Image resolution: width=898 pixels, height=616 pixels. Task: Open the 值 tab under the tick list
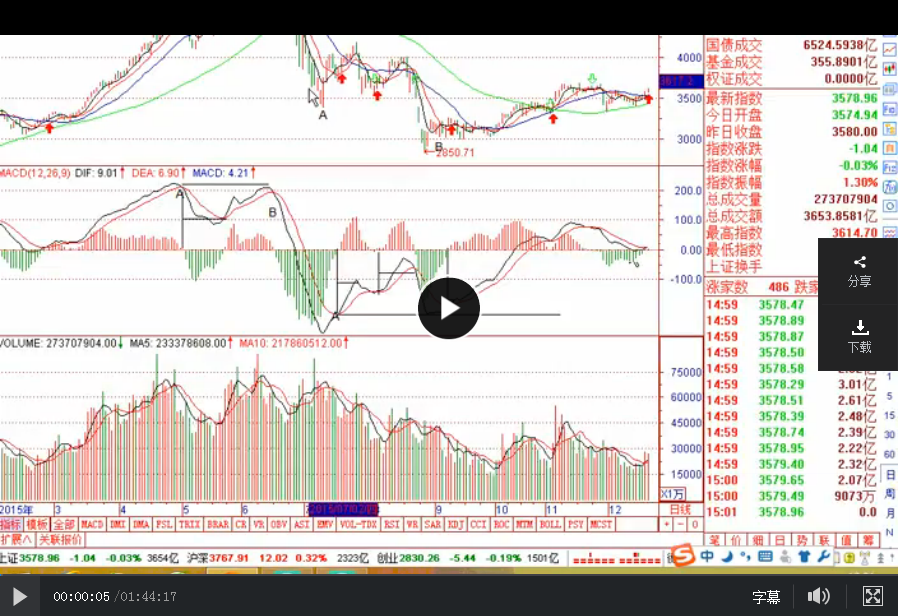(x=846, y=540)
